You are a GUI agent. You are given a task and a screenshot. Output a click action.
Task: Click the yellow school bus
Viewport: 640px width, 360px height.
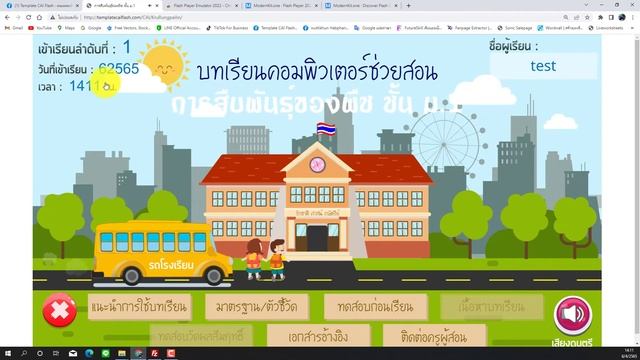point(162,253)
